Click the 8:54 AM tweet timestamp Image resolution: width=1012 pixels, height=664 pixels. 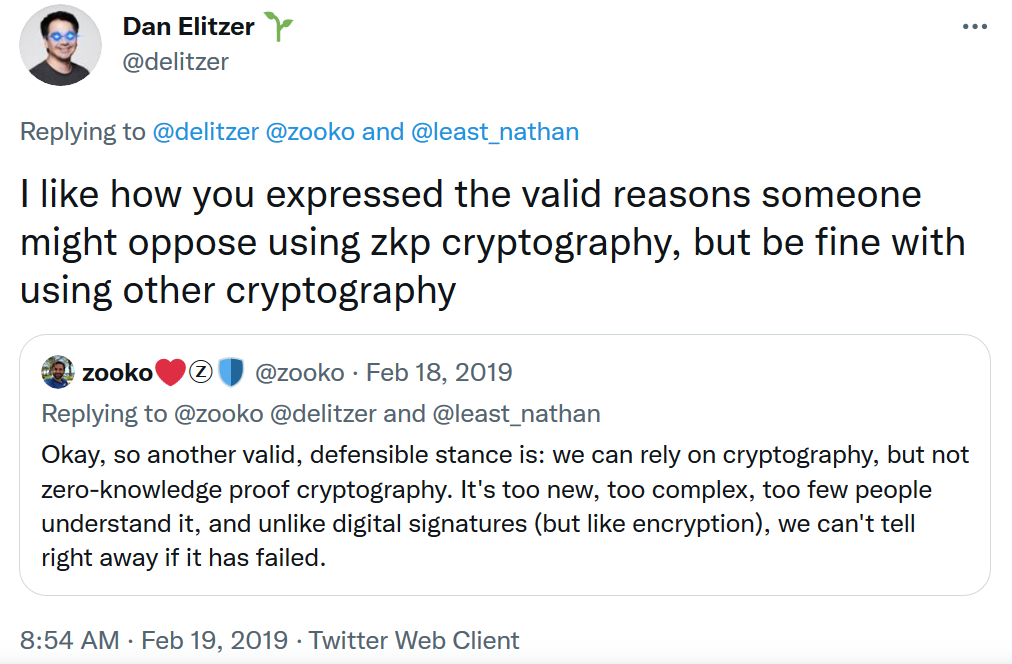pos(70,640)
